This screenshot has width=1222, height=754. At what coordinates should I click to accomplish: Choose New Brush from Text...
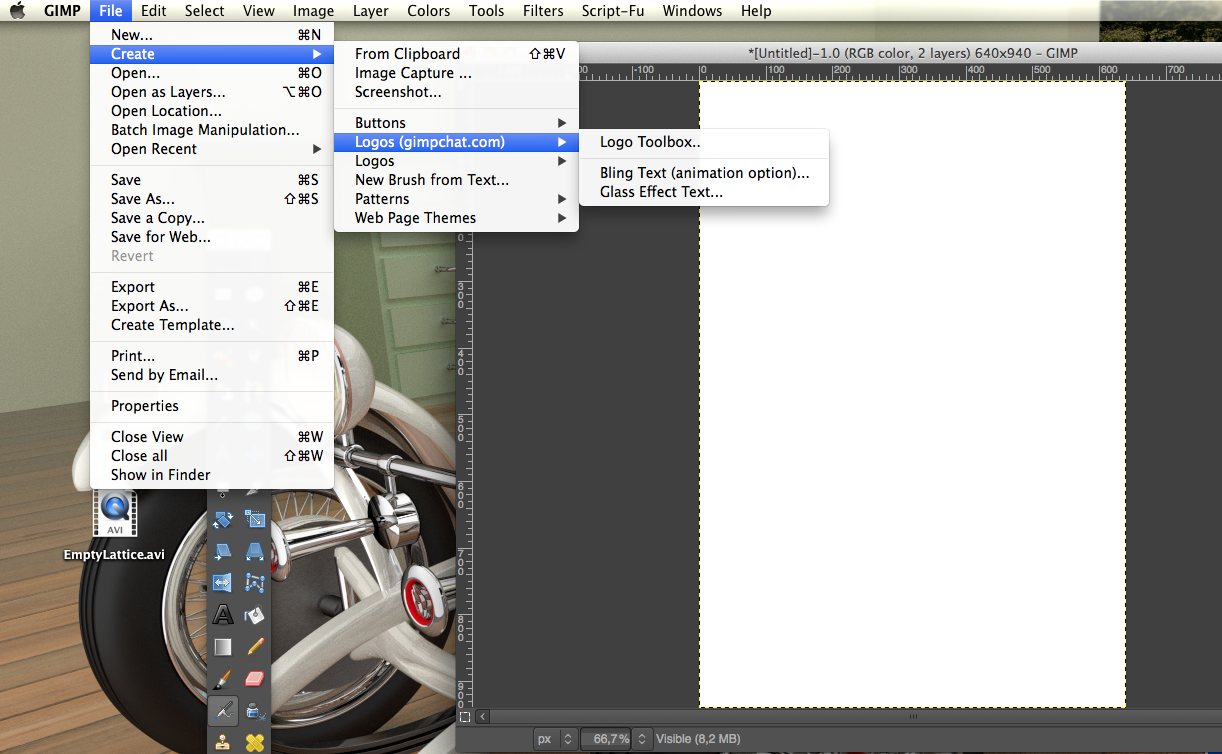[456, 180]
